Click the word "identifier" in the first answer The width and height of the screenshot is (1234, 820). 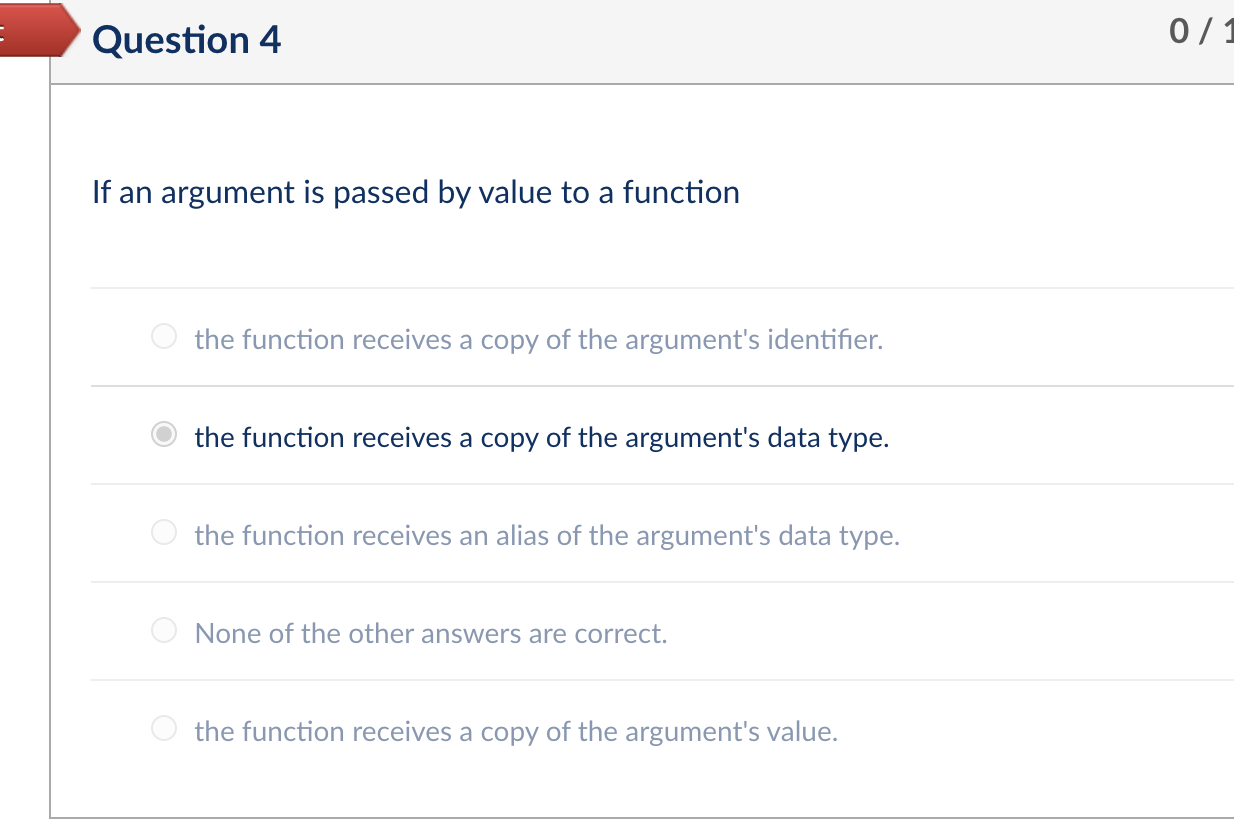tap(824, 340)
